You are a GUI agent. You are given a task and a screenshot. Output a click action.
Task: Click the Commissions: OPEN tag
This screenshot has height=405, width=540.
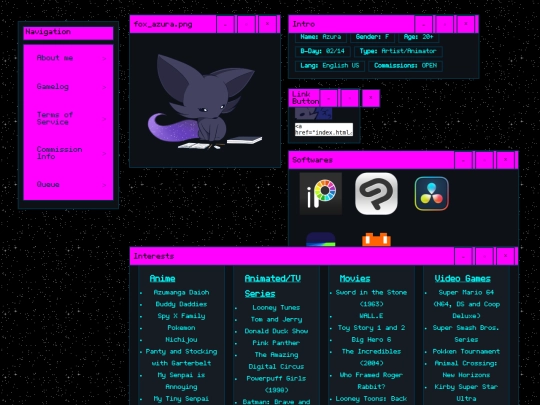[405, 66]
